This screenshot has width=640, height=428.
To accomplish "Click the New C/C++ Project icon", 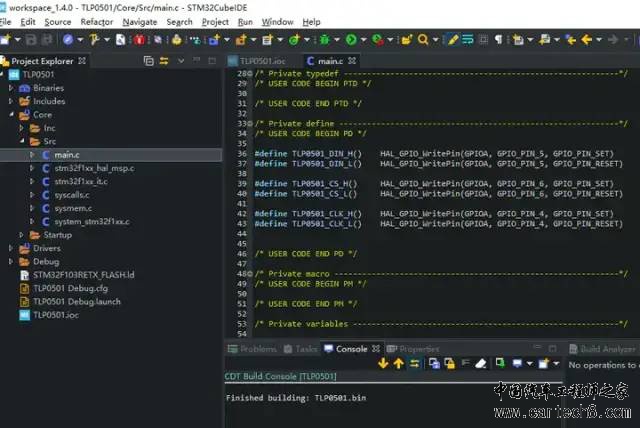I will [x=214, y=40].
